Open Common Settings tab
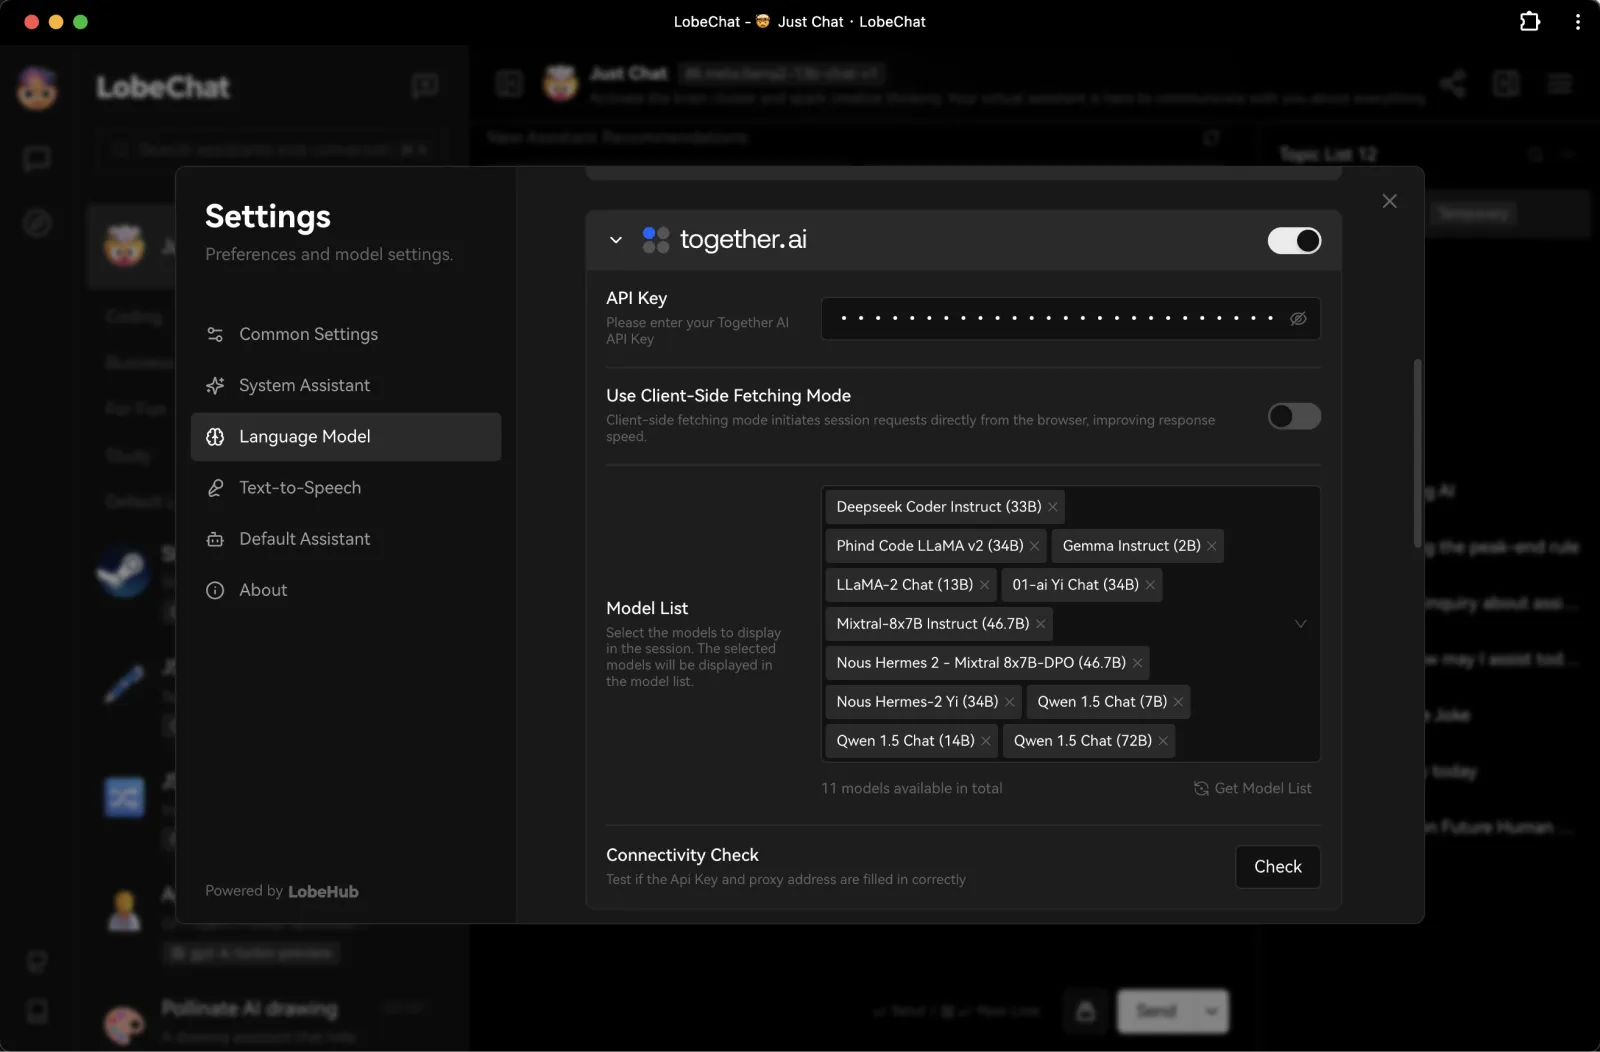The height and width of the screenshot is (1052, 1600). coord(346,334)
